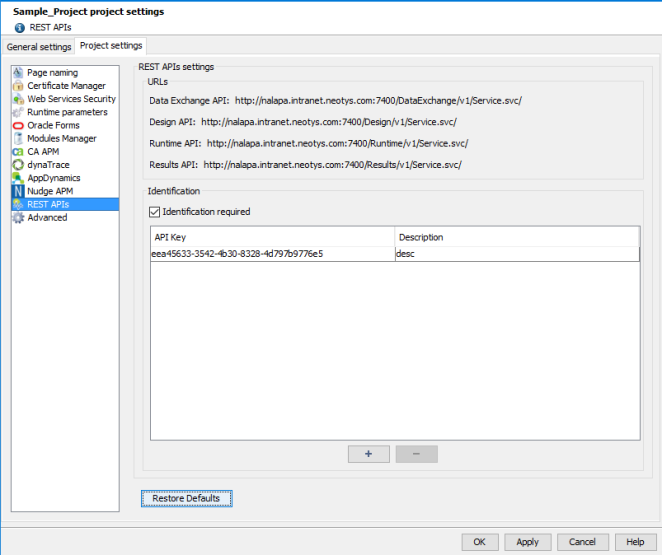
Task: Open Certificate Manager settings
Action: 65,86
